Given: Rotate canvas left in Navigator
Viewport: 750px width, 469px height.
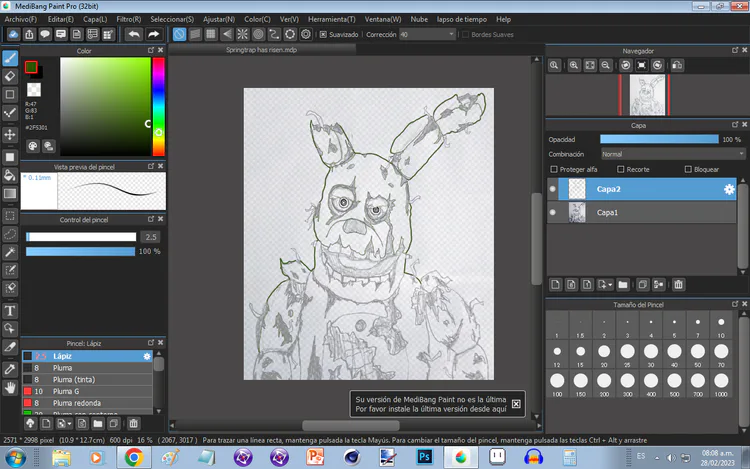Looking at the screenshot, I should [x=626, y=65].
